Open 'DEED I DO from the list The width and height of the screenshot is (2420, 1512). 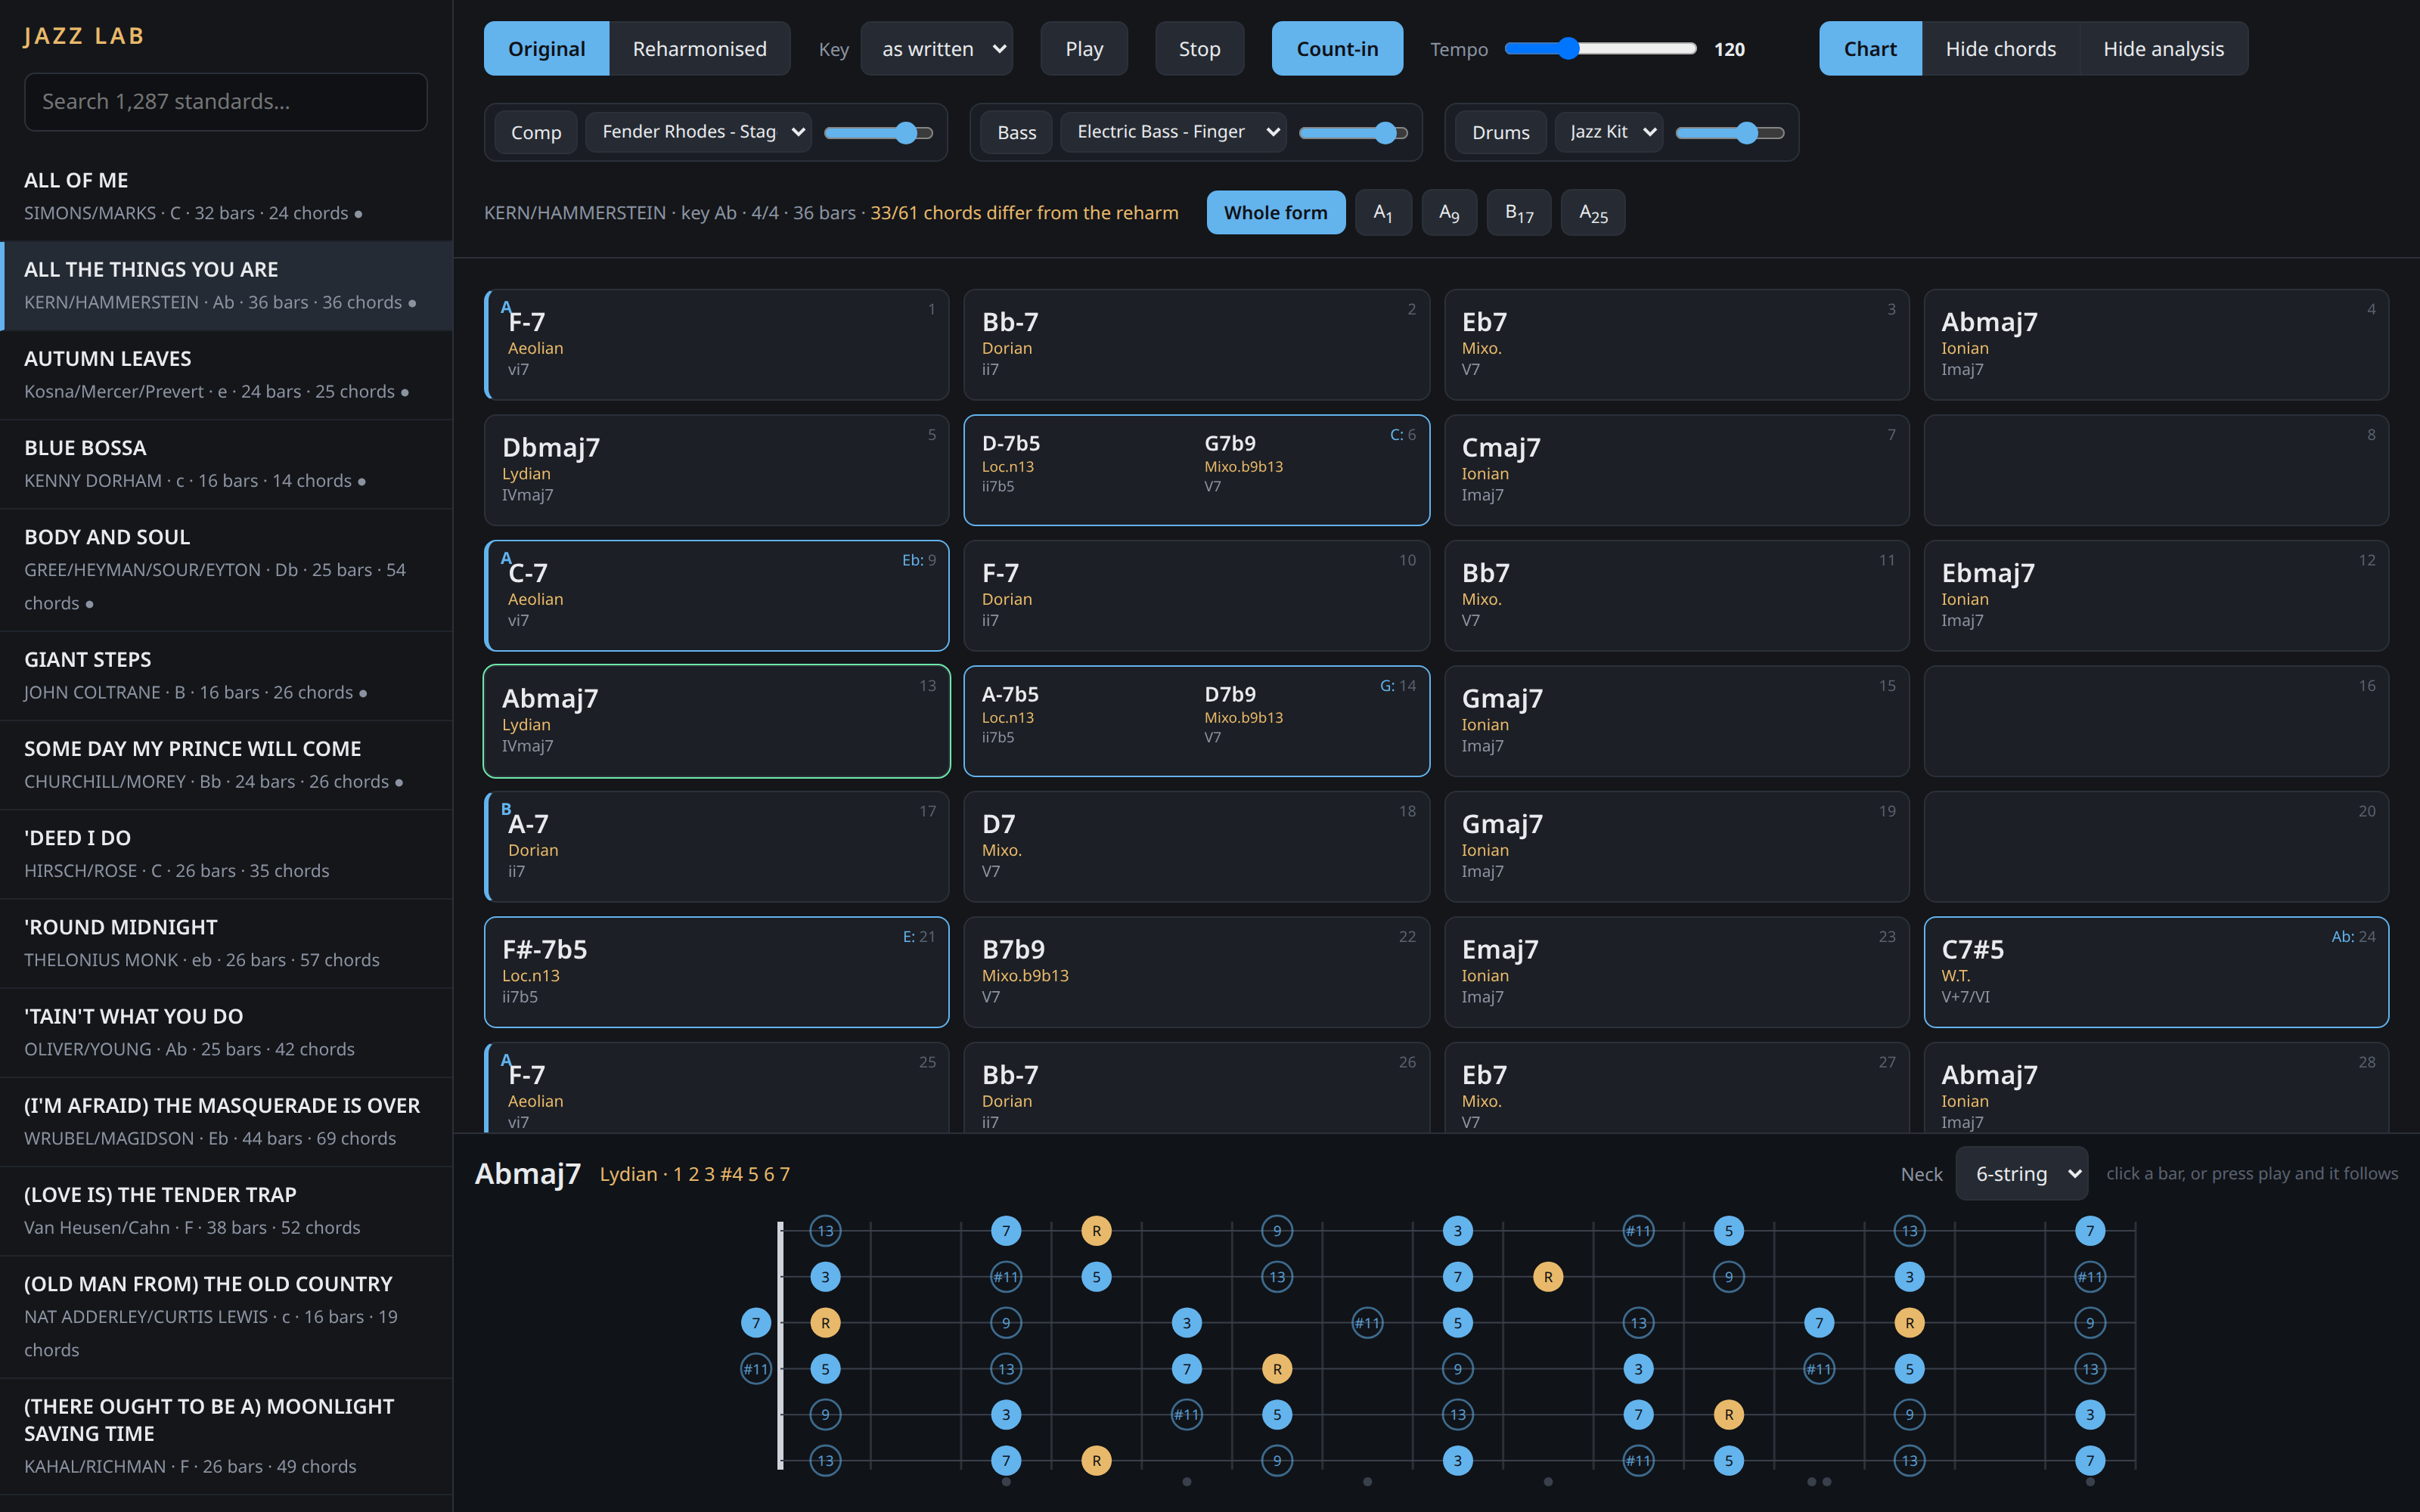pyautogui.click(x=226, y=853)
